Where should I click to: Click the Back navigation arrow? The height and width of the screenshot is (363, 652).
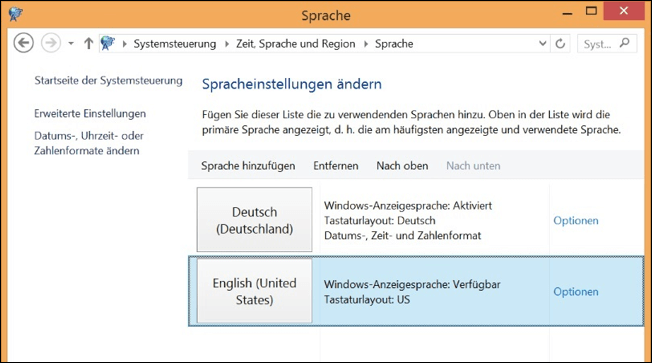click(x=24, y=43)
